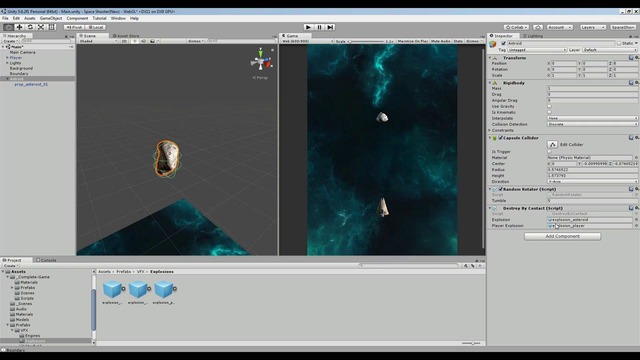640x360 pixels.
Task: Open the Rigidbody component gear menu
Action: click(x=636, y=83)
